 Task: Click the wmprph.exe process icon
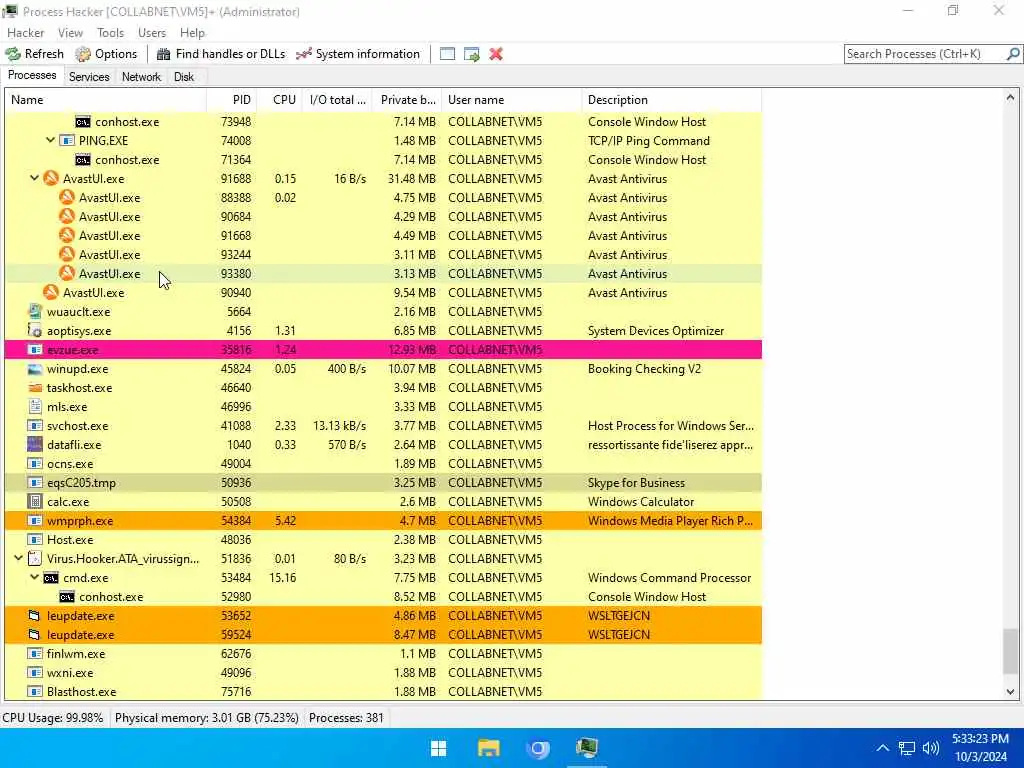click(x=35, y=520)
